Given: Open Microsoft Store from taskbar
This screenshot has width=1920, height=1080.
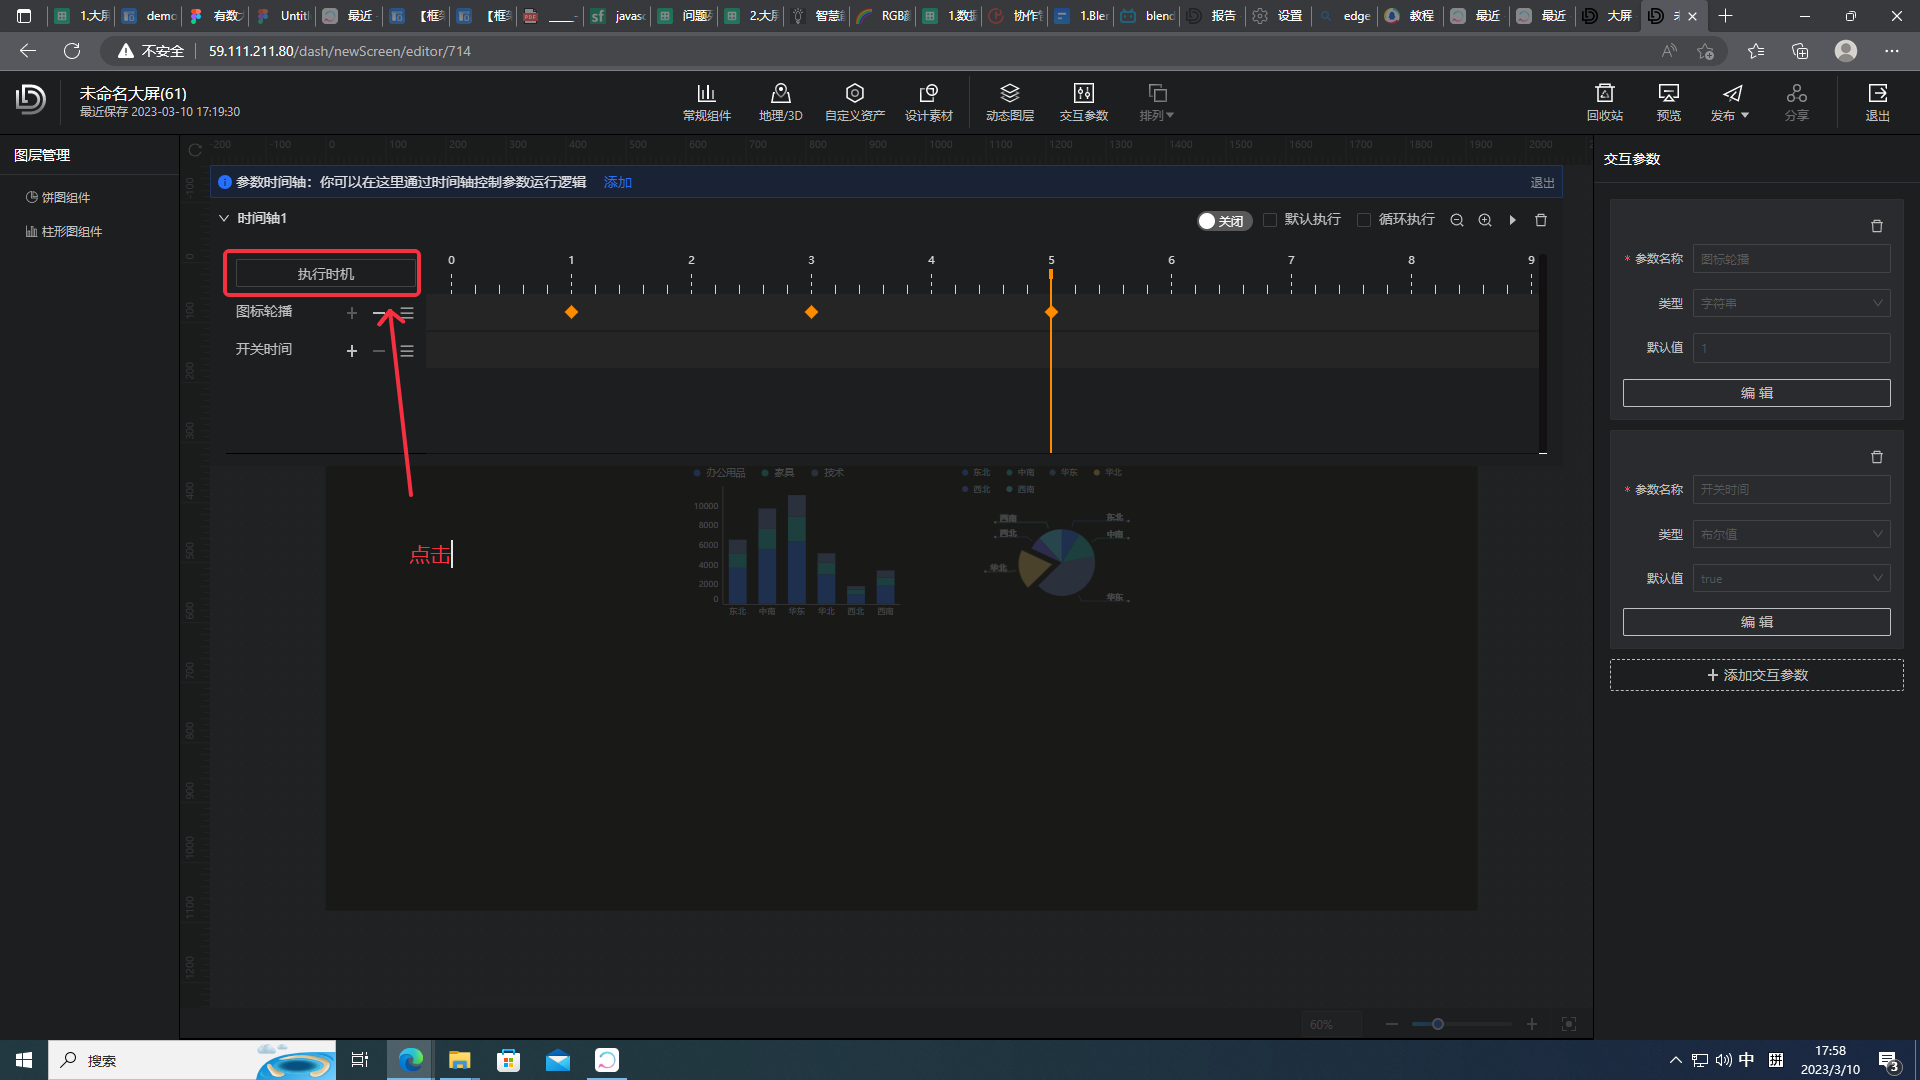Looking at the screenshot, I should click(508, 1060).
